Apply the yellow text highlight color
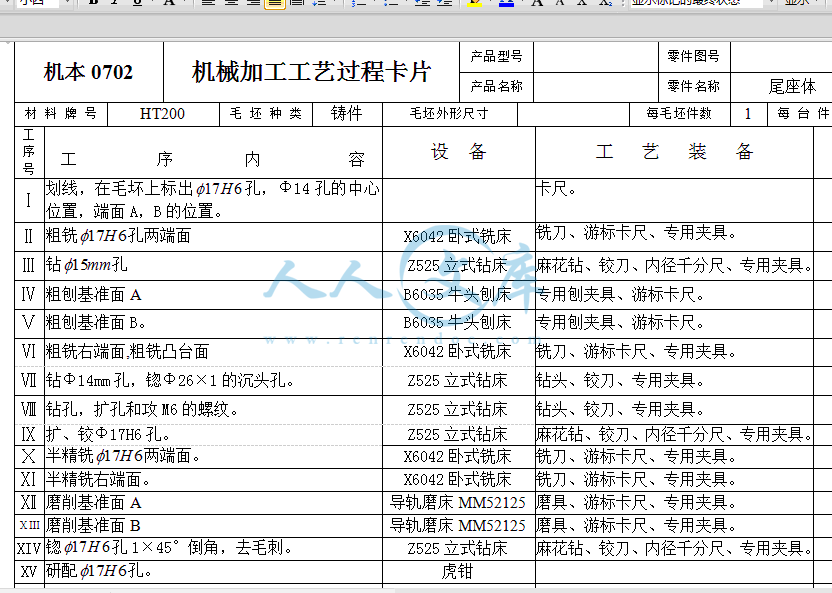This screenshot has width=832, height=593. point(474,2)
